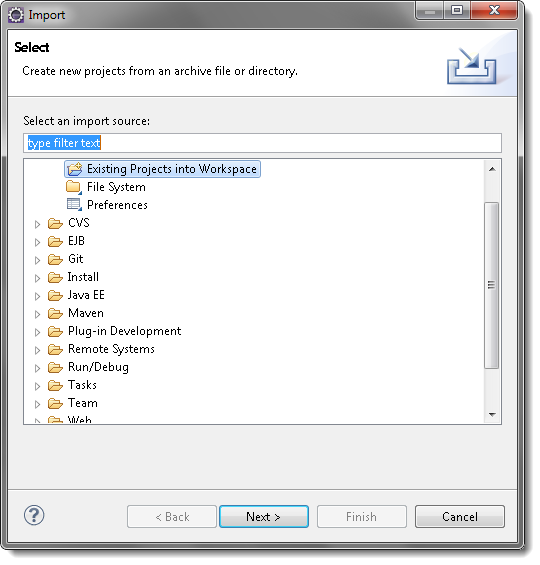The width and height of the screenshot is (540, 565).
Task: Click the Git folder icon
Action: 55,259
